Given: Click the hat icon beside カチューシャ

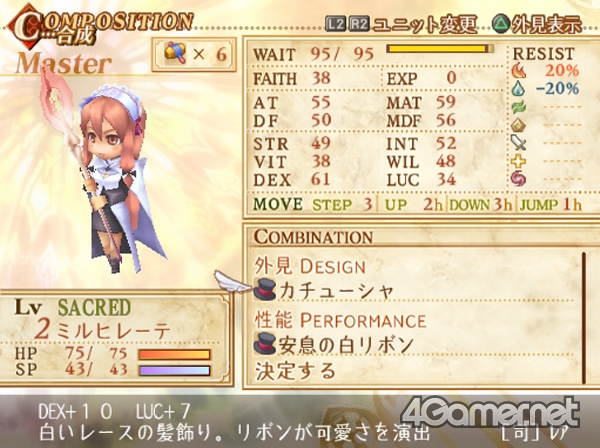Looking at the screenshot, I should (x=265, y=290).
